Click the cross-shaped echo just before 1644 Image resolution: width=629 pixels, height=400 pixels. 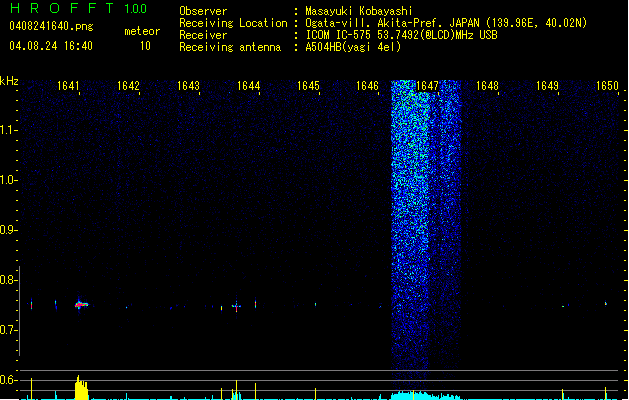point(236,307)
